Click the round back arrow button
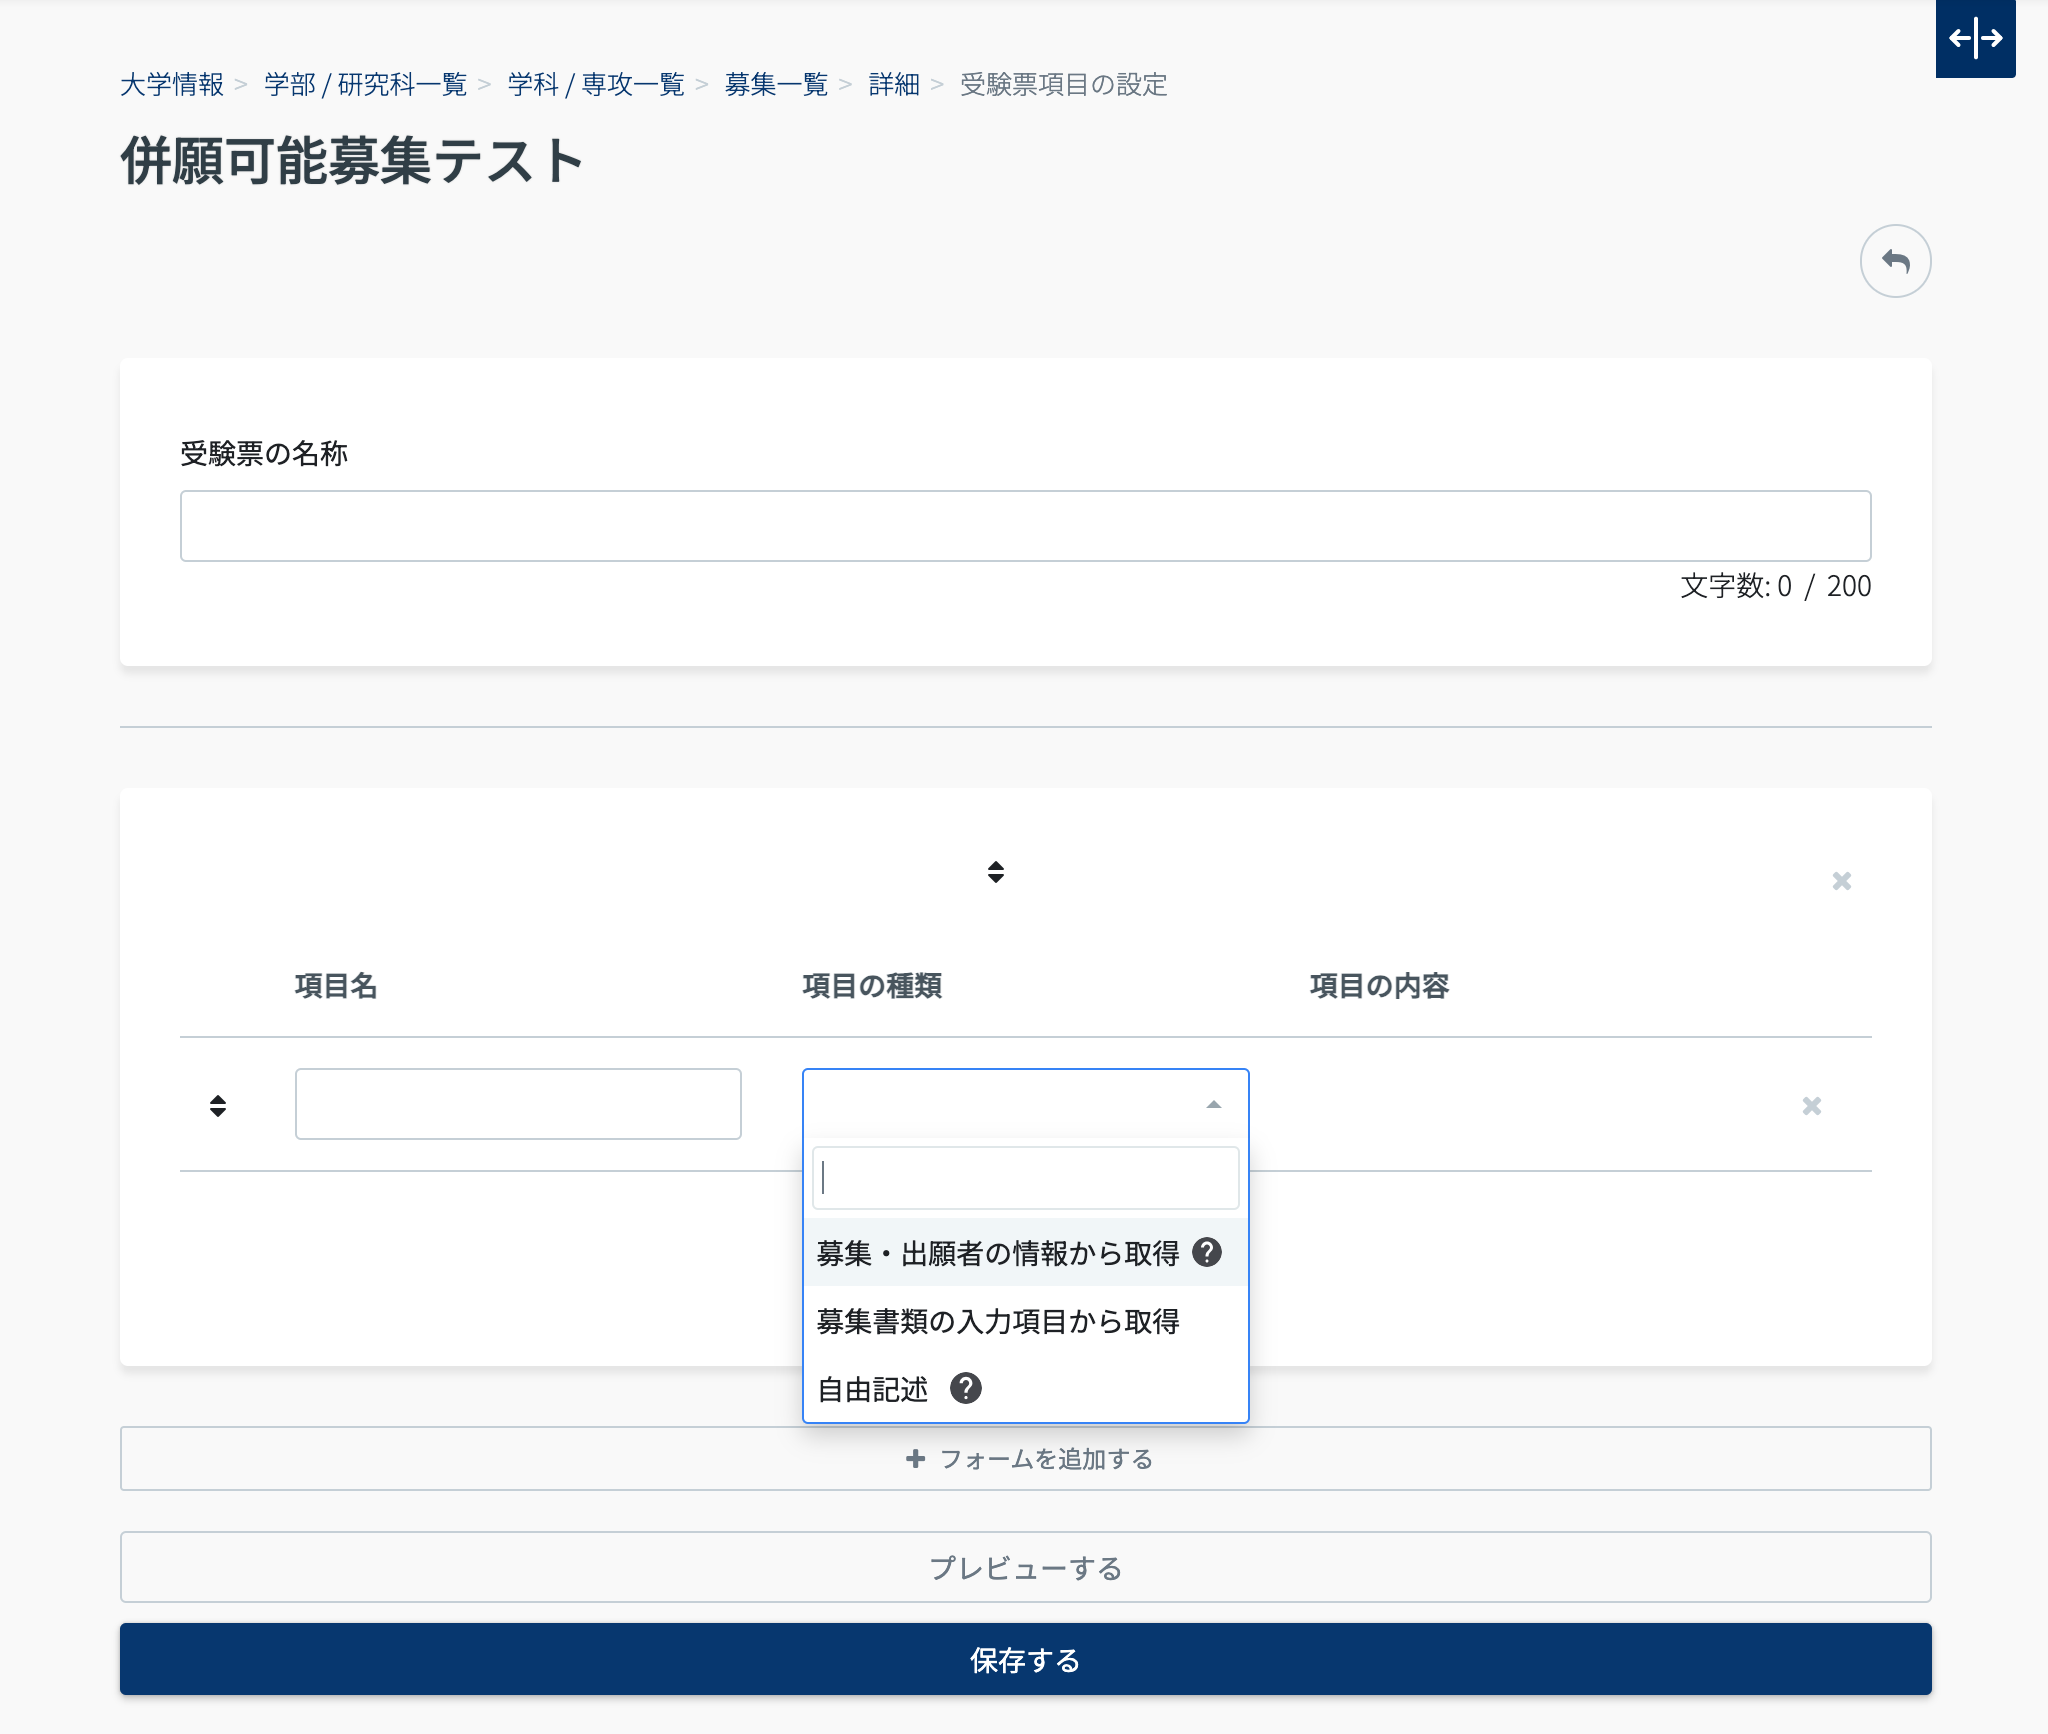The width and height of the screenshot is (2048, 1734). point(1895,261)
